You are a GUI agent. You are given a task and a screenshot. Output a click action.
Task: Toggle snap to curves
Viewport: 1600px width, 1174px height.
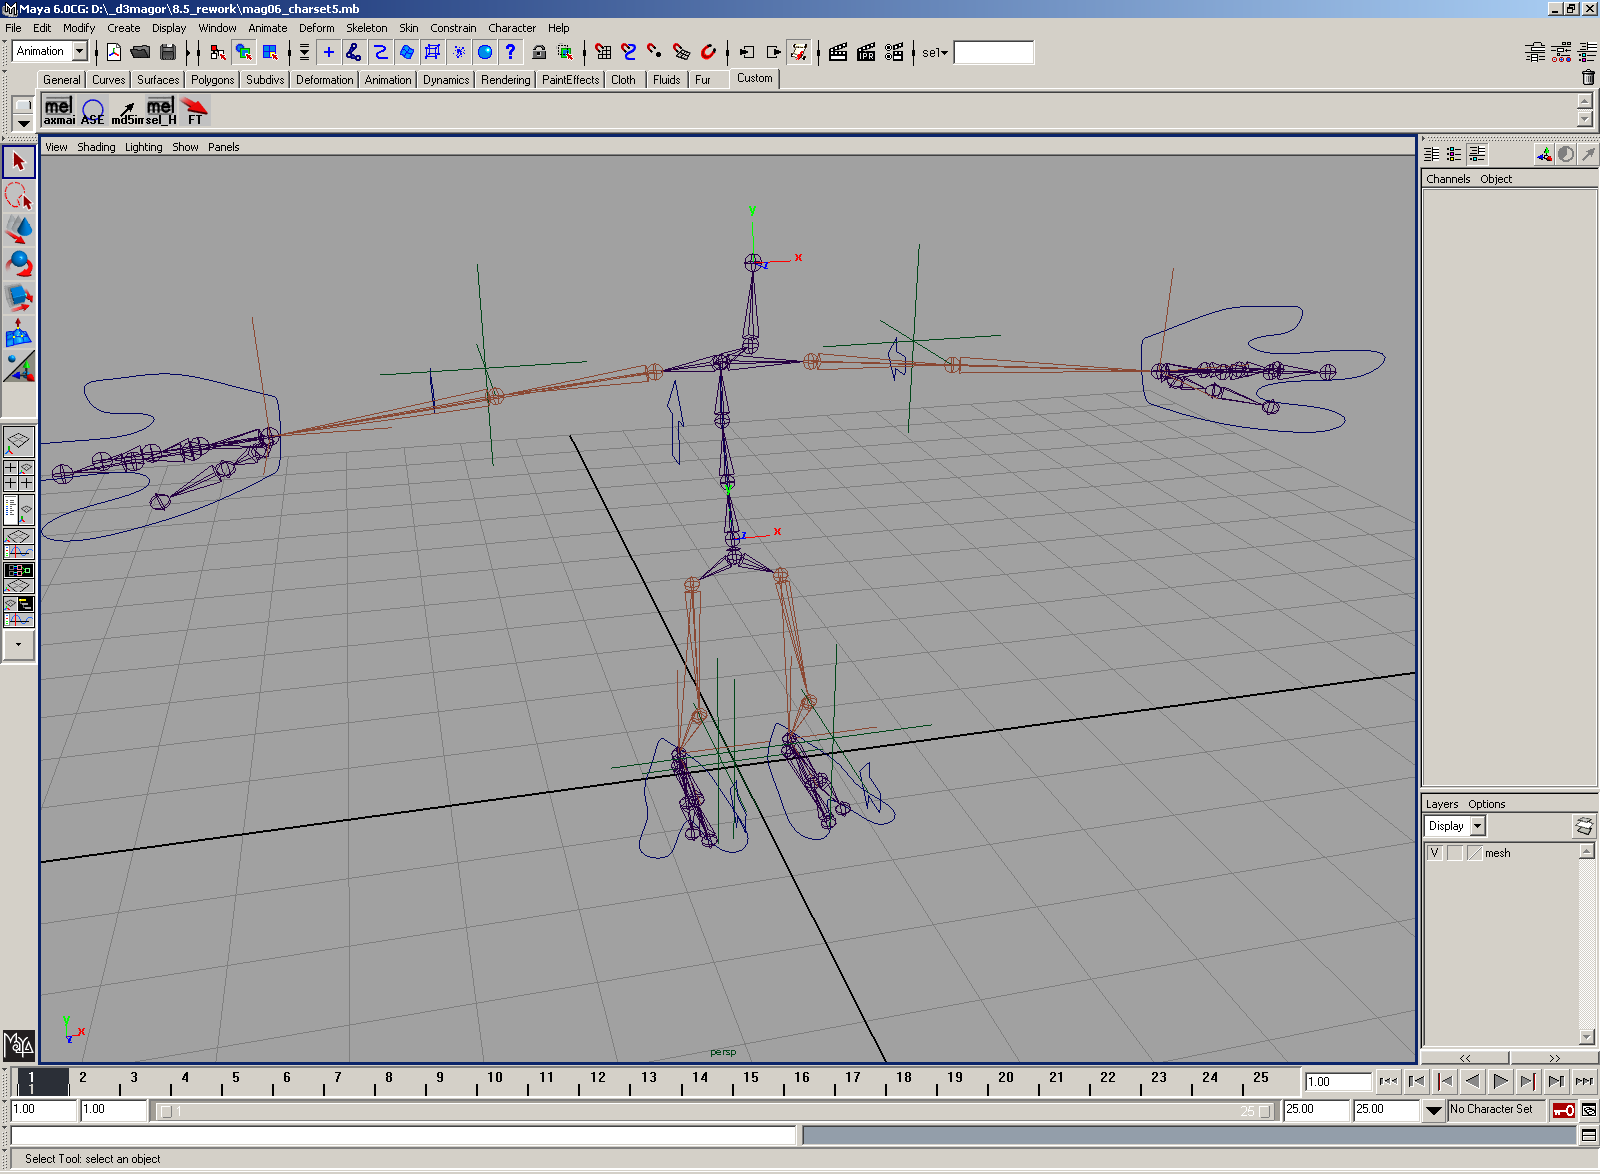[x=629, y=52]
